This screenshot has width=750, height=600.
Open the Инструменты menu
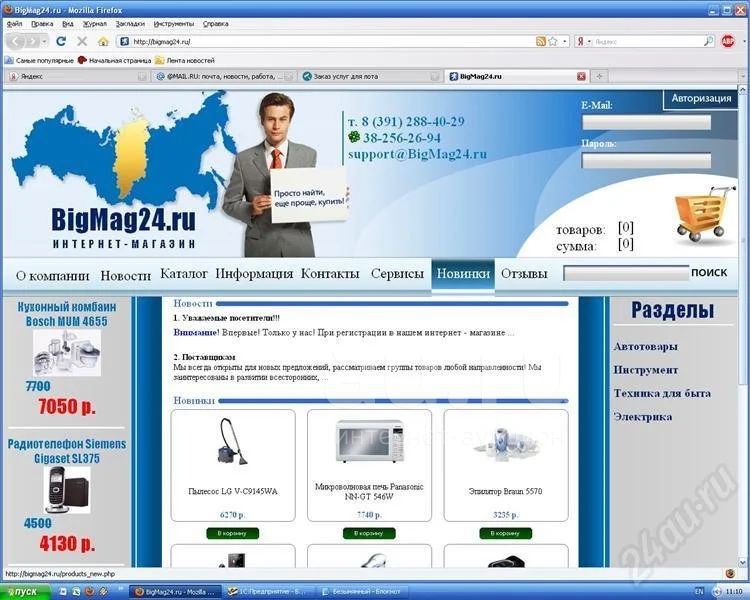point(174,23)
